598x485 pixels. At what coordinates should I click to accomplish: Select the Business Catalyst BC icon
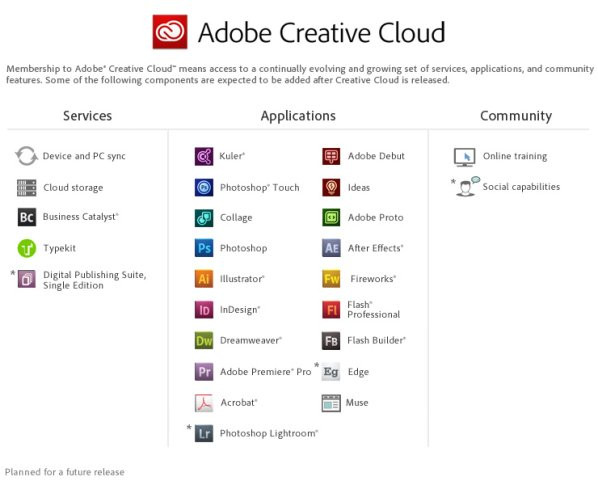(x=27, y=217)
